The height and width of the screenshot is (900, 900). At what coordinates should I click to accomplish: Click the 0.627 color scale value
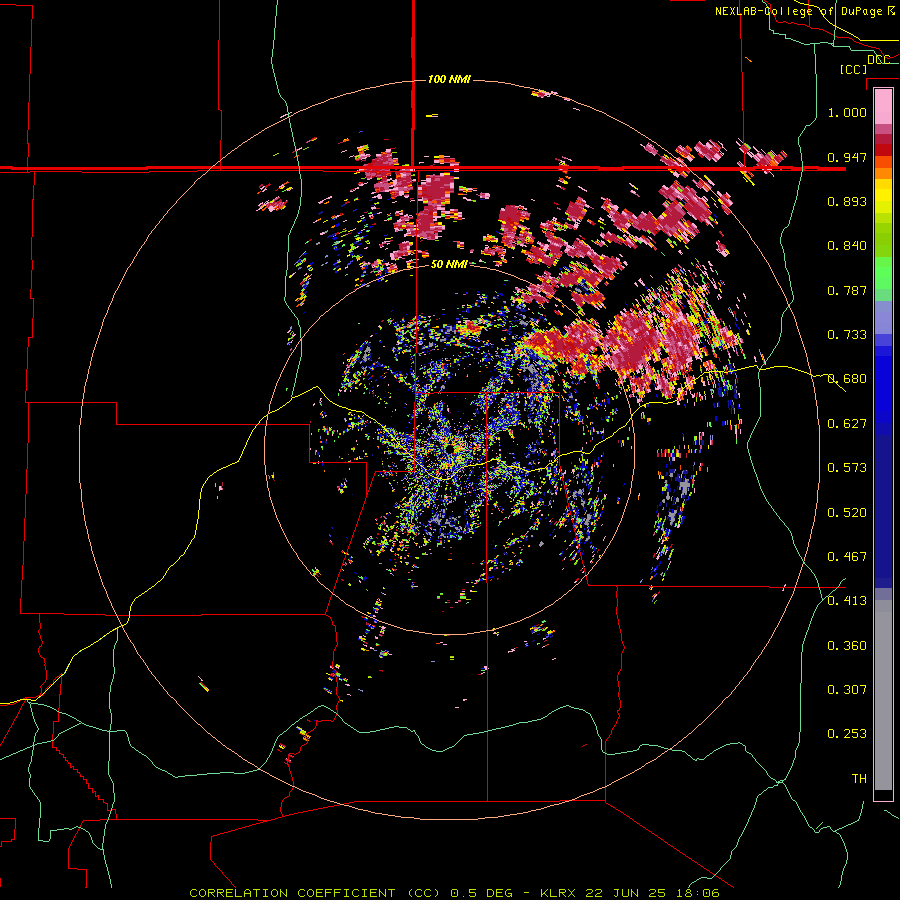pos(847,424)
